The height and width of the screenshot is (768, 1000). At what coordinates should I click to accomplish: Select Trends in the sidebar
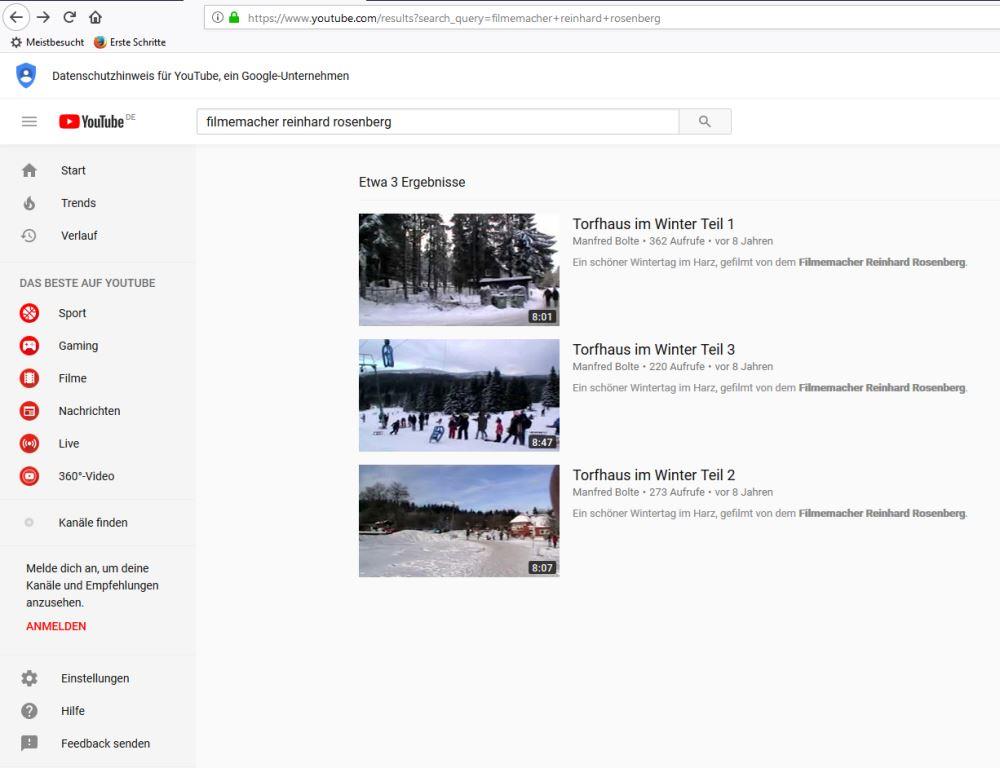78,203
